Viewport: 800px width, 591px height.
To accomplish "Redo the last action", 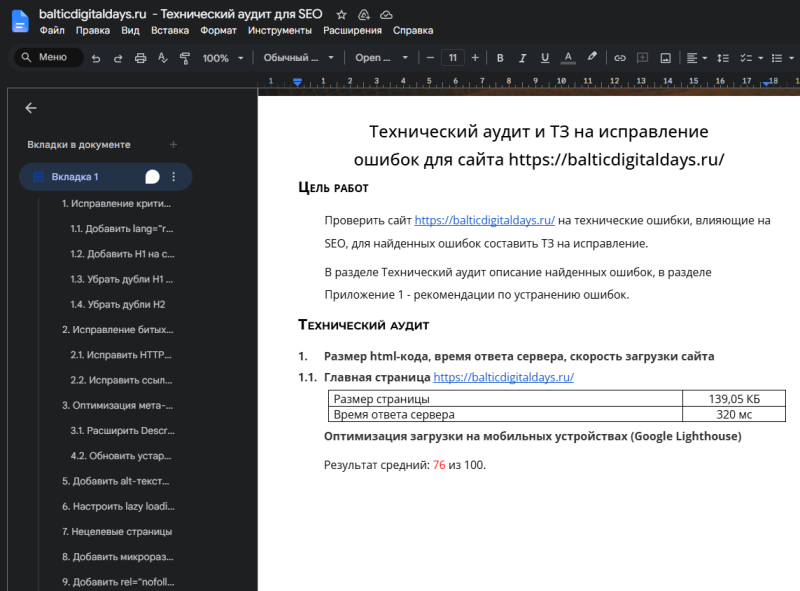I will click(118, 58).
